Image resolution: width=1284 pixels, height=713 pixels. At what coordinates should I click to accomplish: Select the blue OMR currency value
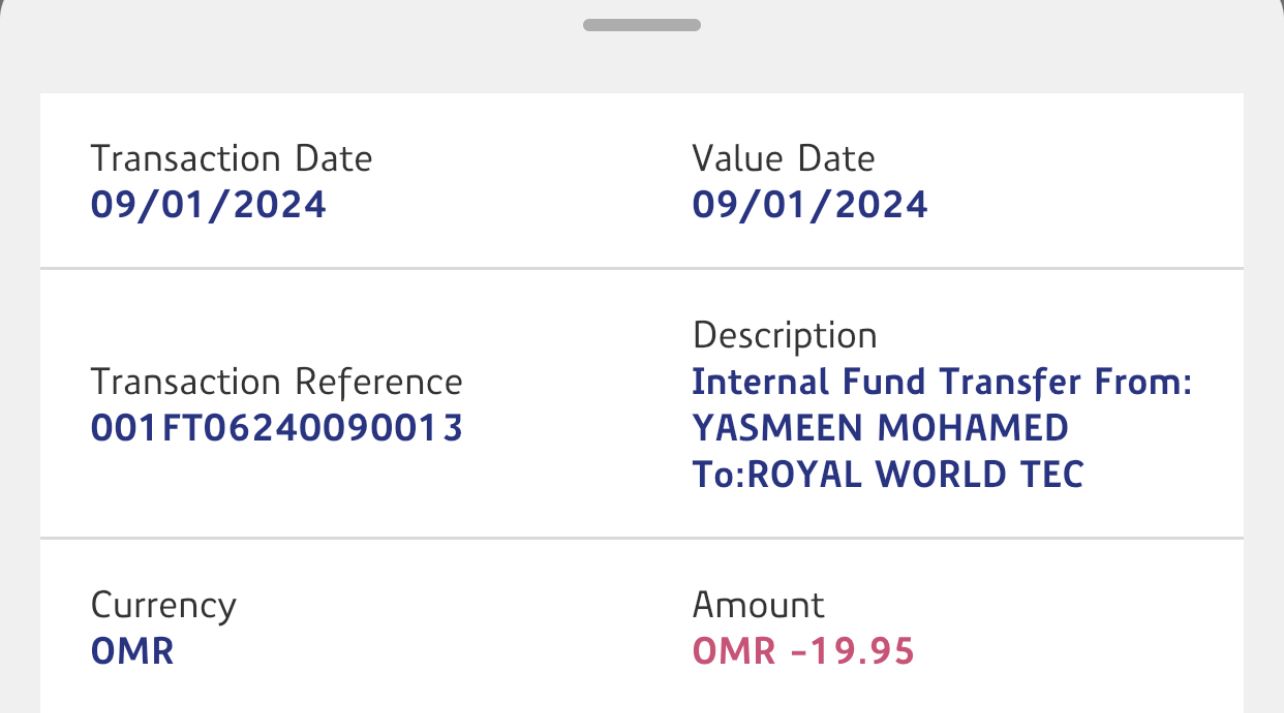[x=132, y=652]
